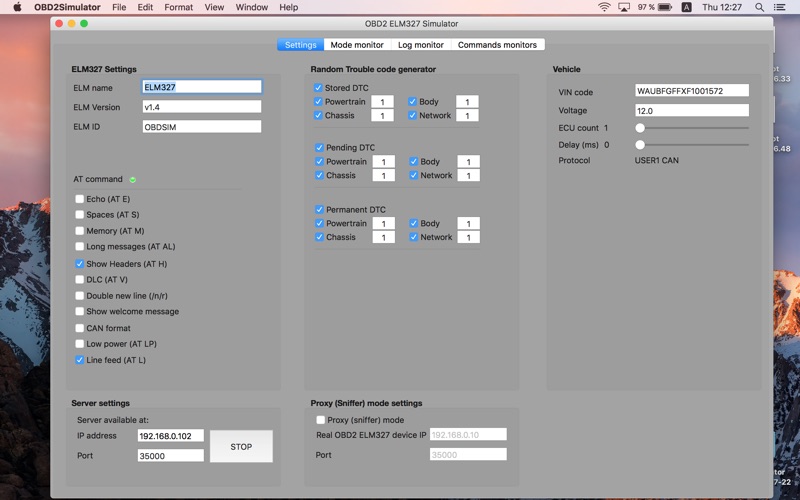Enable Long messages (AT AL) checkbox
The width and height of the screenshot is (800, 500).
(80, 246)
